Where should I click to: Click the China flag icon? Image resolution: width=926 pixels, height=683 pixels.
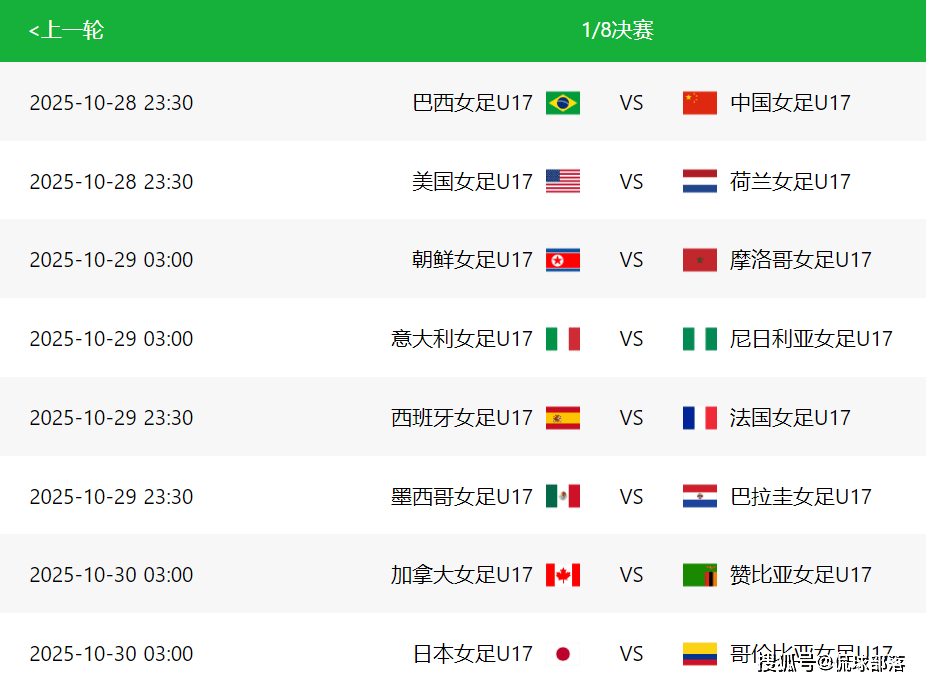coord(699,102)
